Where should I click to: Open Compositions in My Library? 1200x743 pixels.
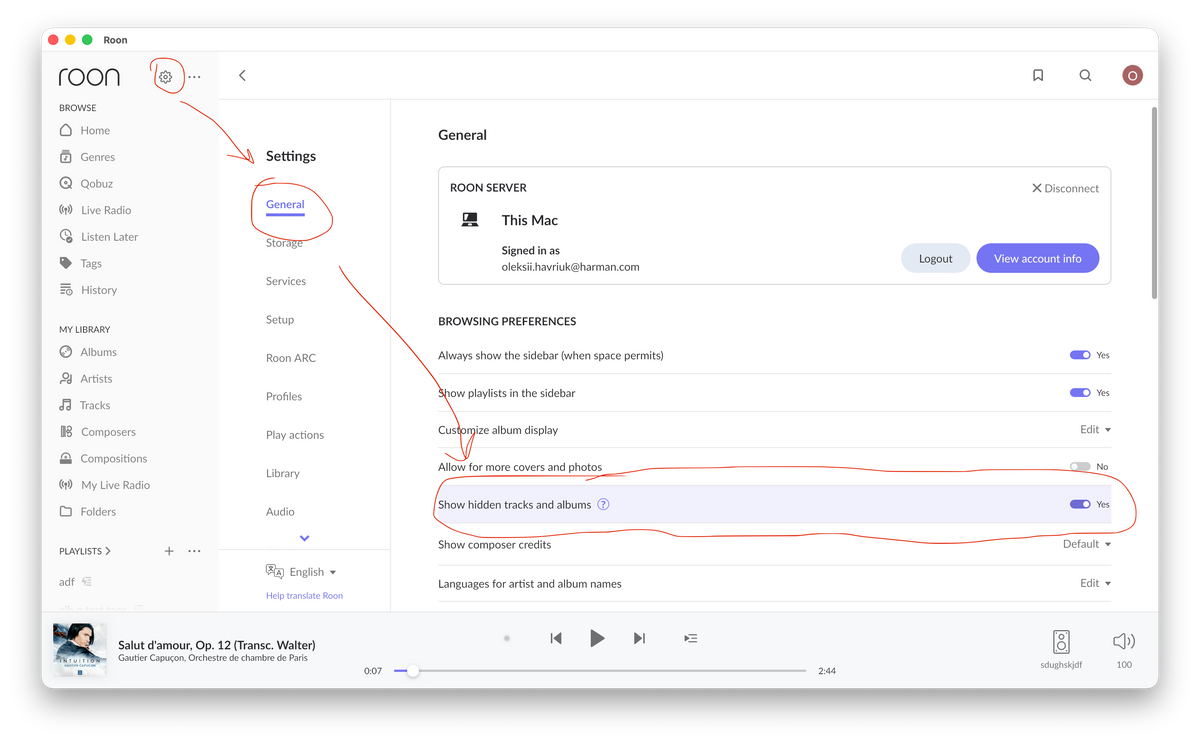(113, 458)
